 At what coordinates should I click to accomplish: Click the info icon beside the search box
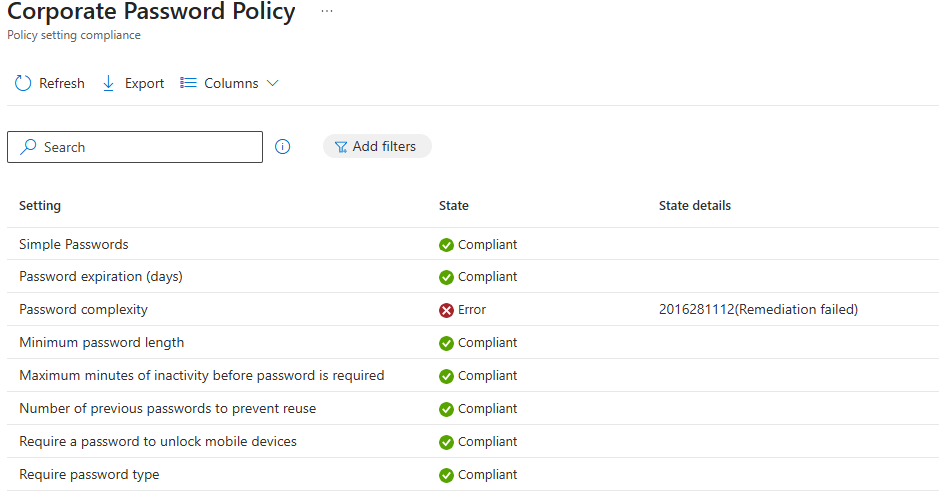[x=283, y=147]
